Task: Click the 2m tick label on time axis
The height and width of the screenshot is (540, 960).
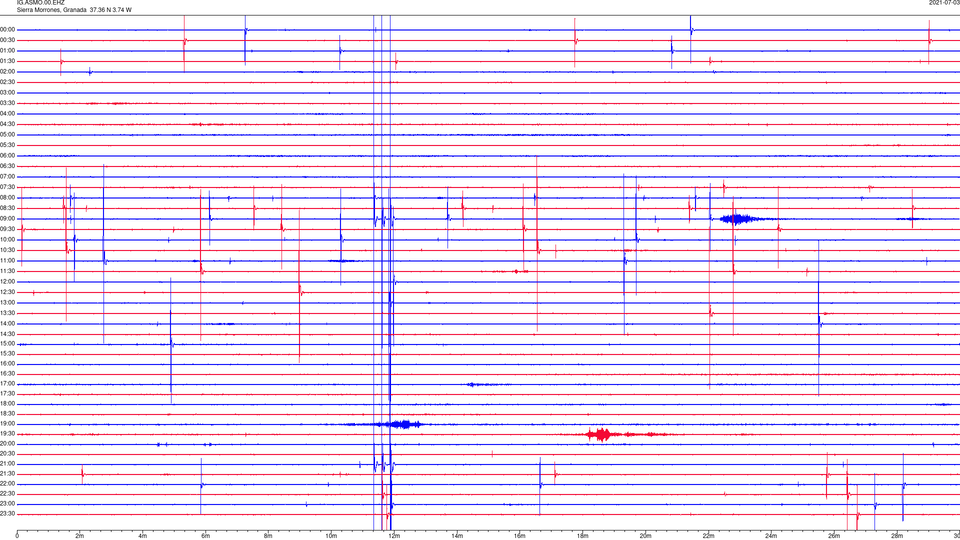Action: 80,536
